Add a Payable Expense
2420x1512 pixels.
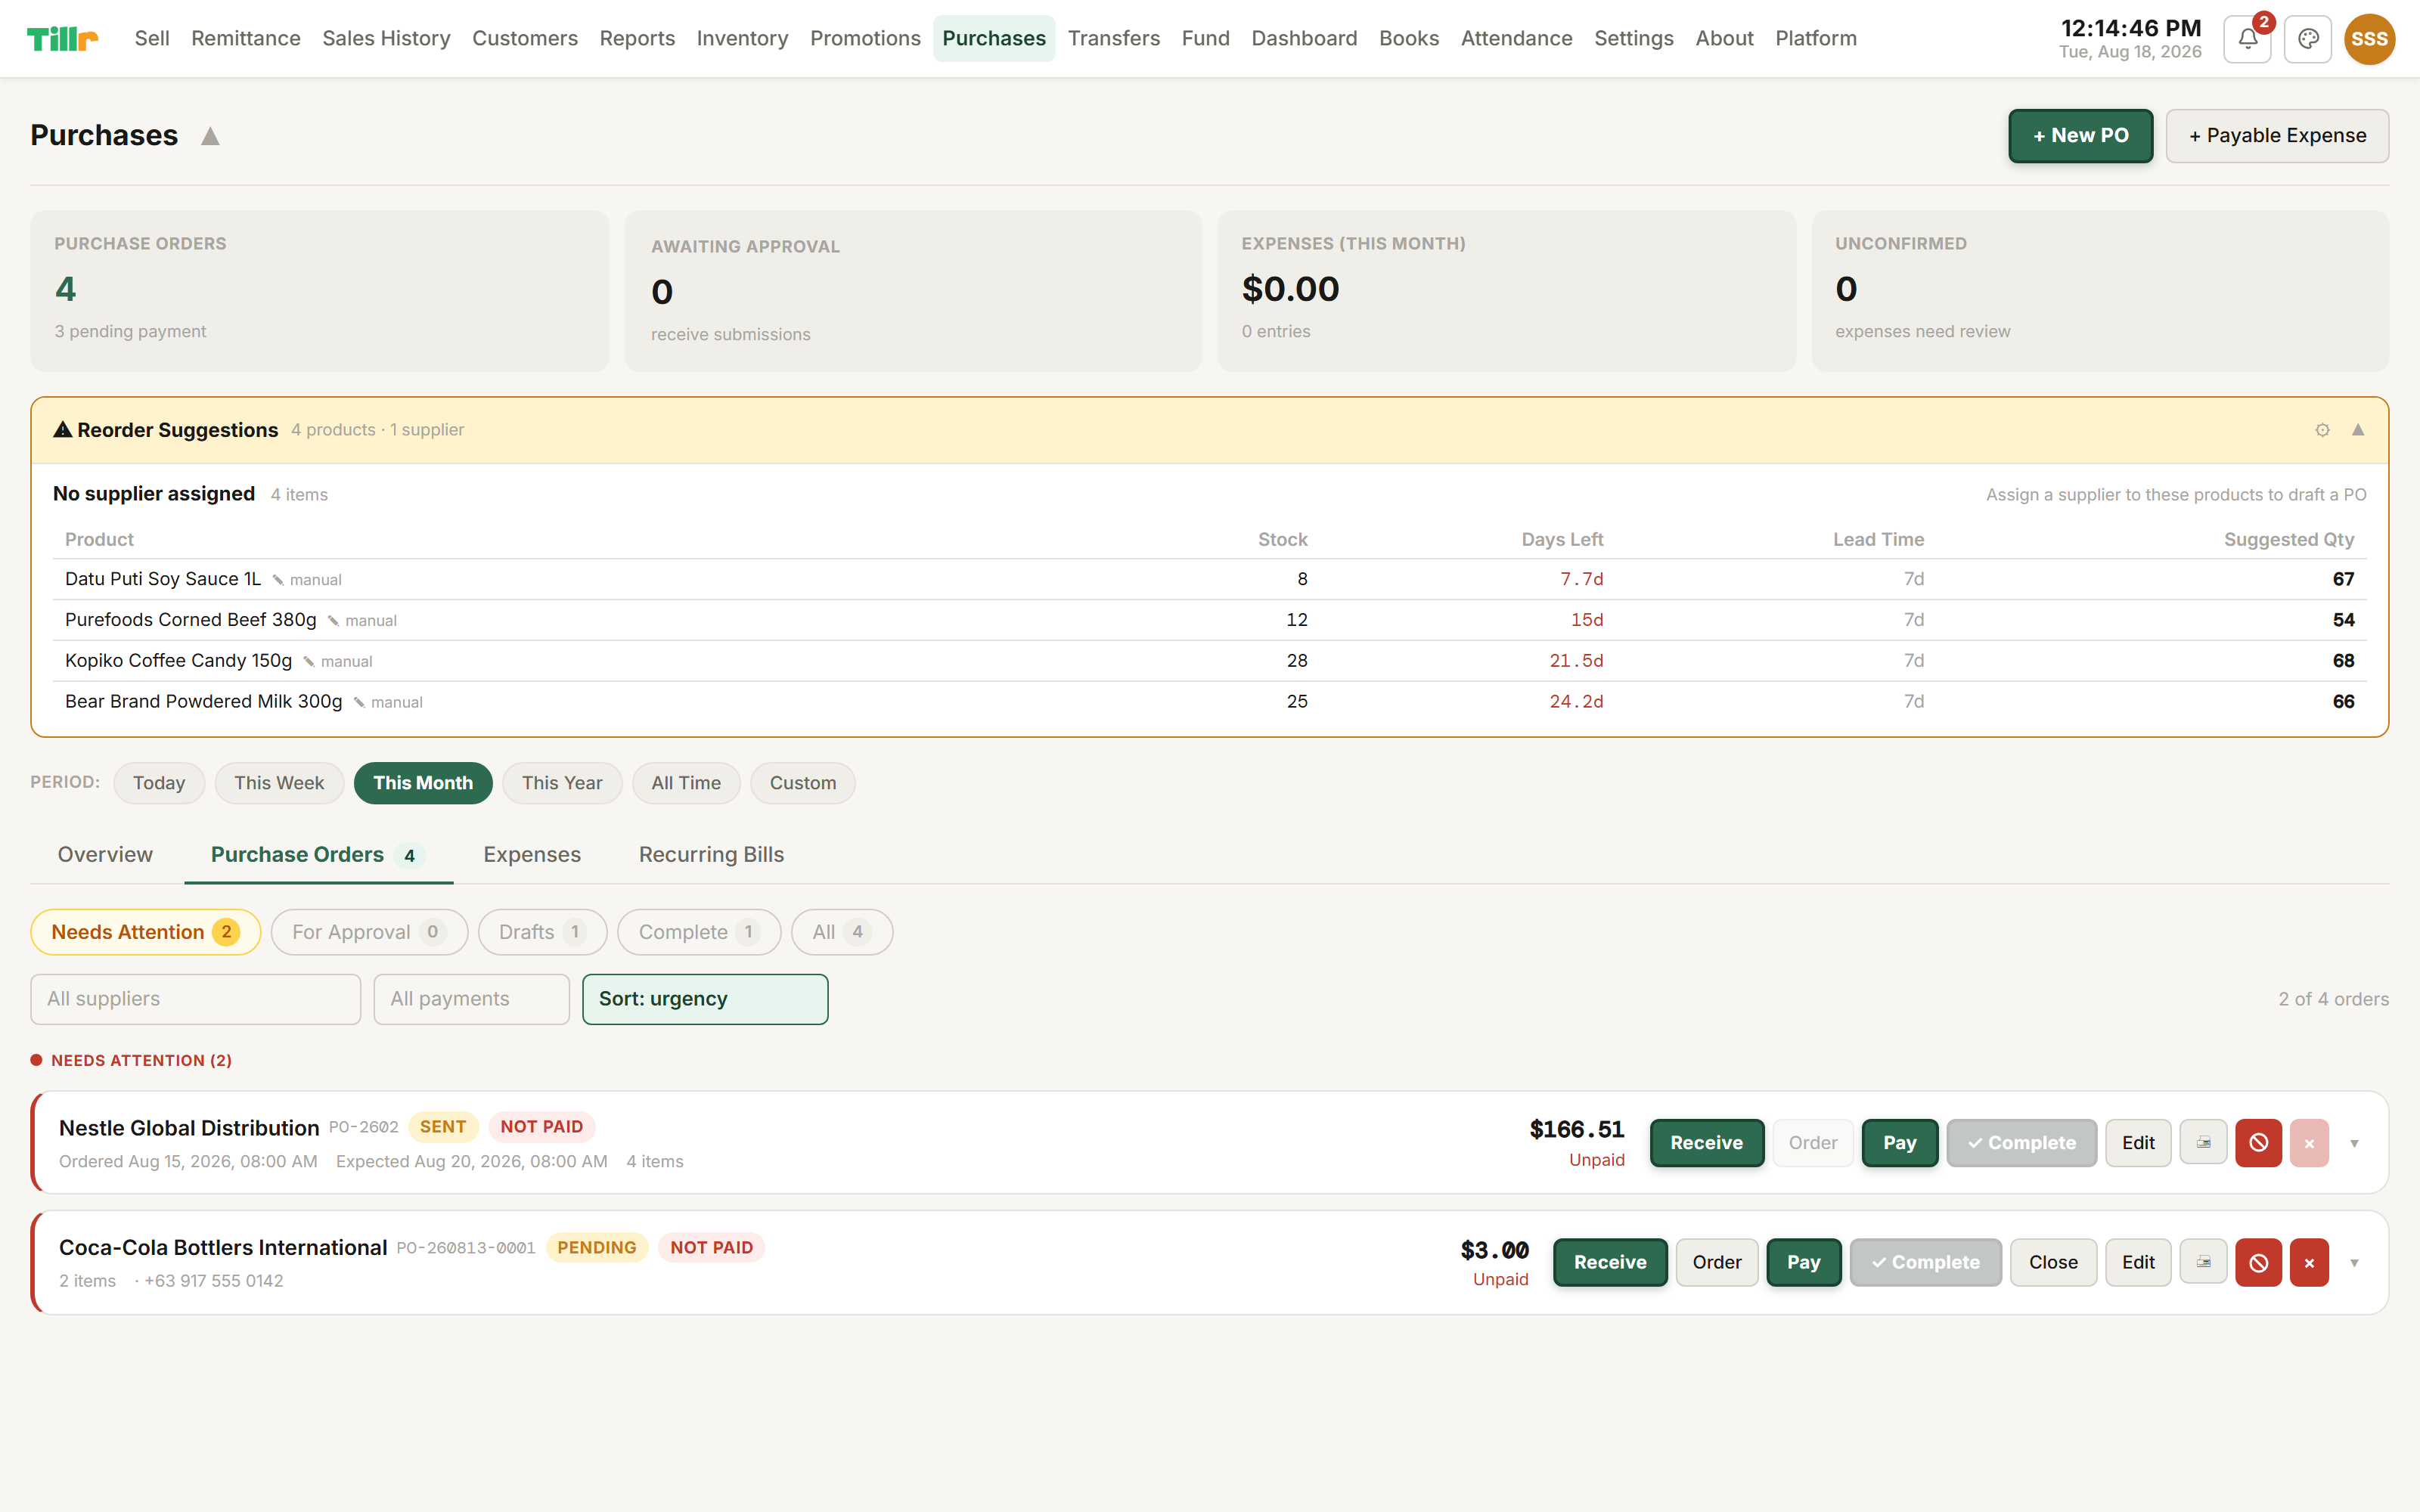pyautogui.click(x=2277, y=136)
